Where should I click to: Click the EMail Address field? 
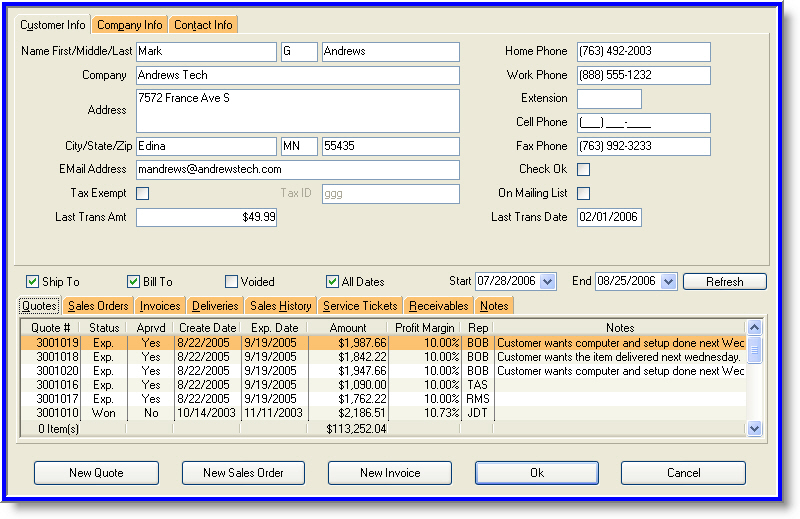[297, 170]
